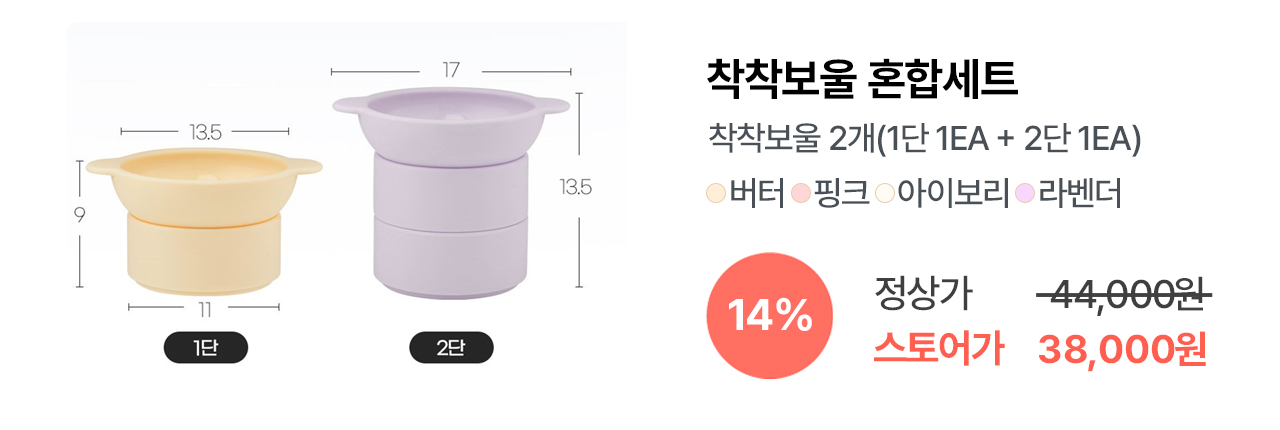Click the 2단 black label badge

[451, 348]
